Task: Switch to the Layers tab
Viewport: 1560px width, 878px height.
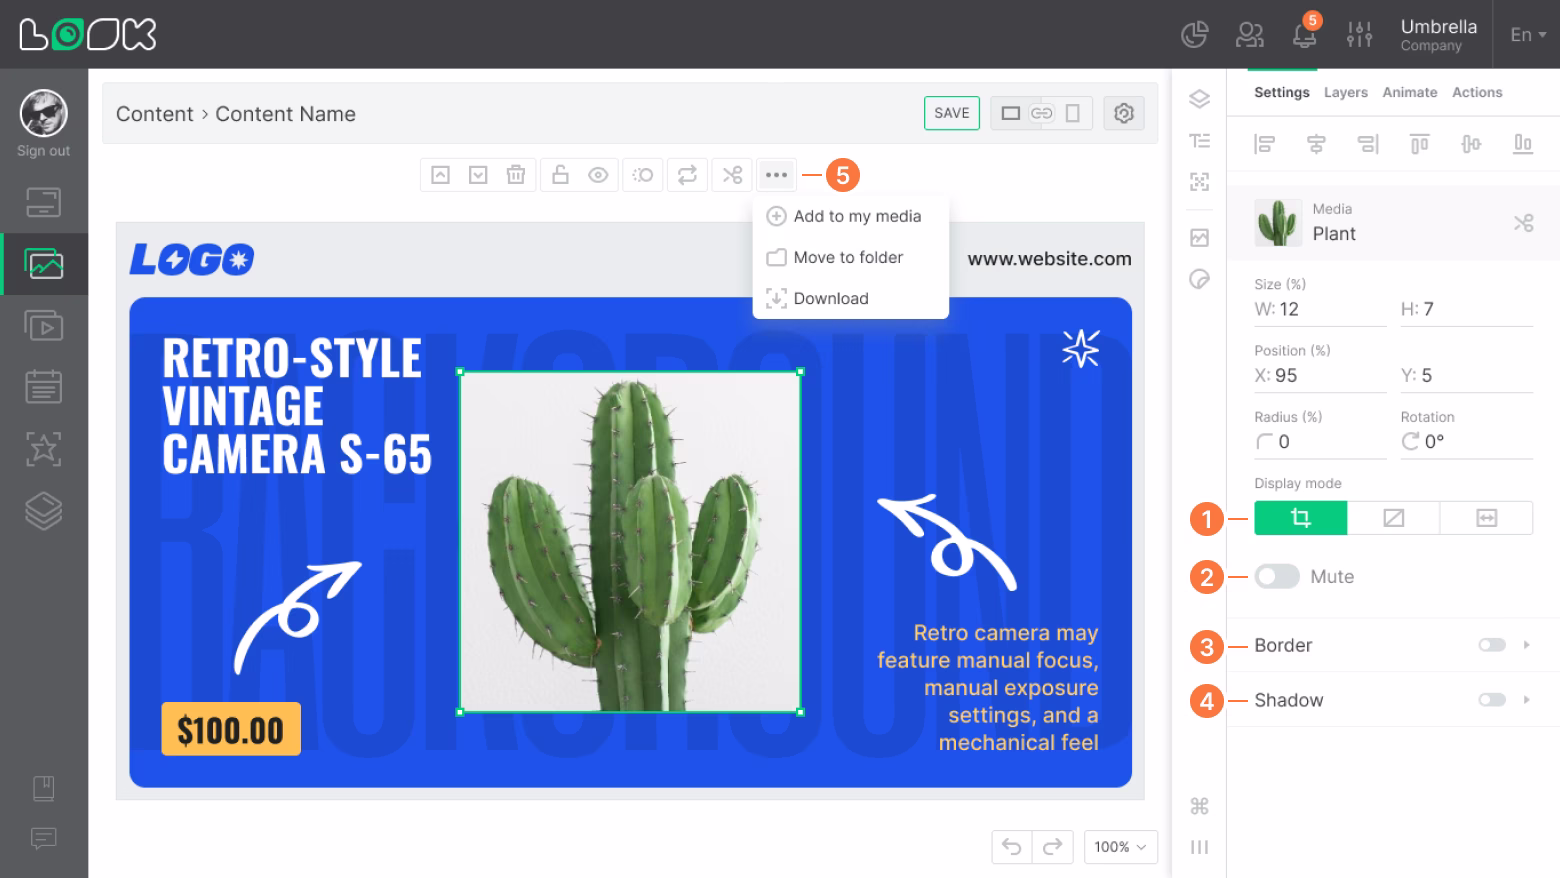Action: 1345,92
